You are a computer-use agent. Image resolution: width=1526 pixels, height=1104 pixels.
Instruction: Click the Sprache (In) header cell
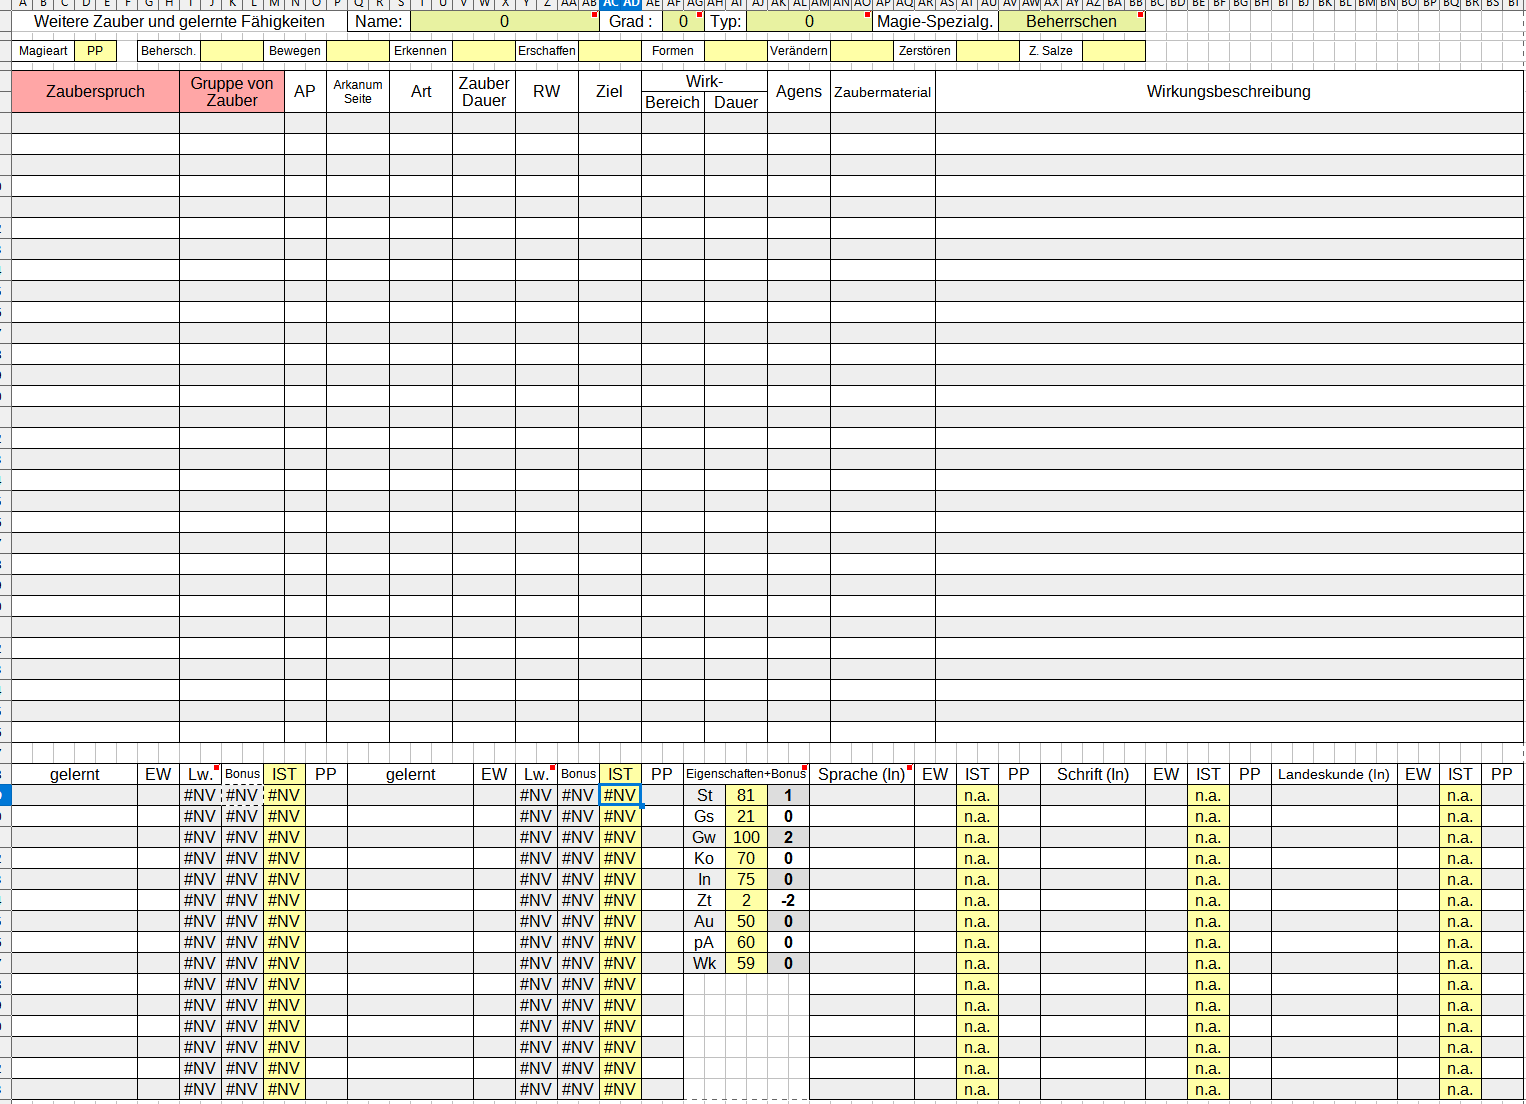pyautogui.click(x=861, y=774)
